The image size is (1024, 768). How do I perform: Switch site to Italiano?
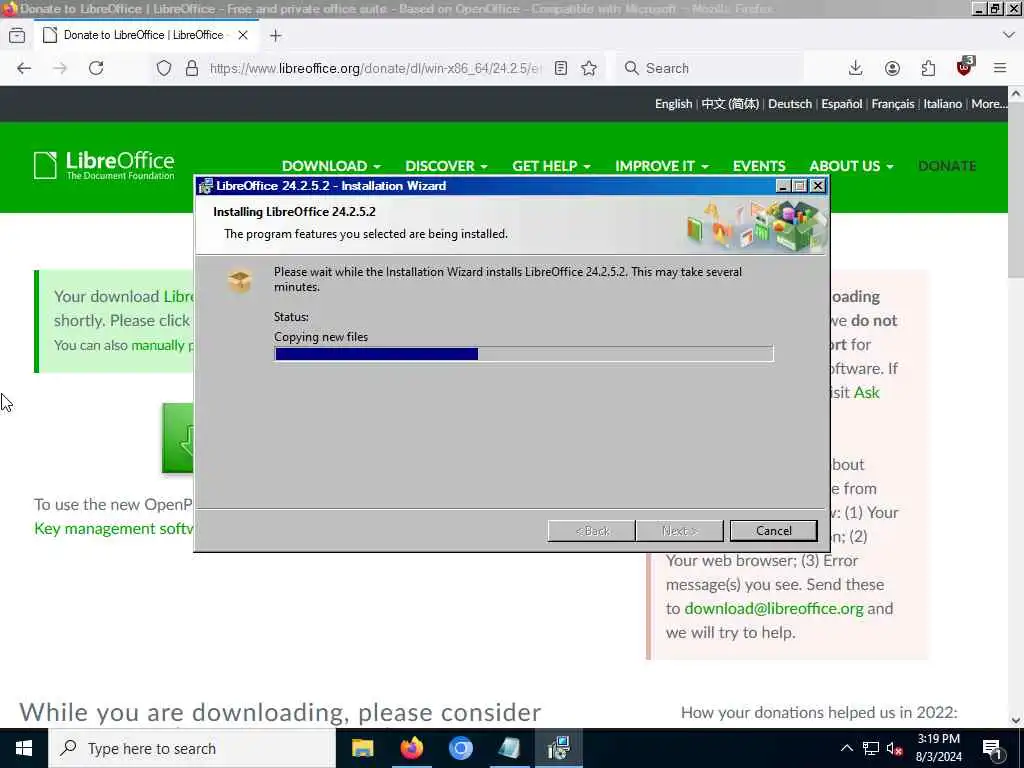click(942, 104)
